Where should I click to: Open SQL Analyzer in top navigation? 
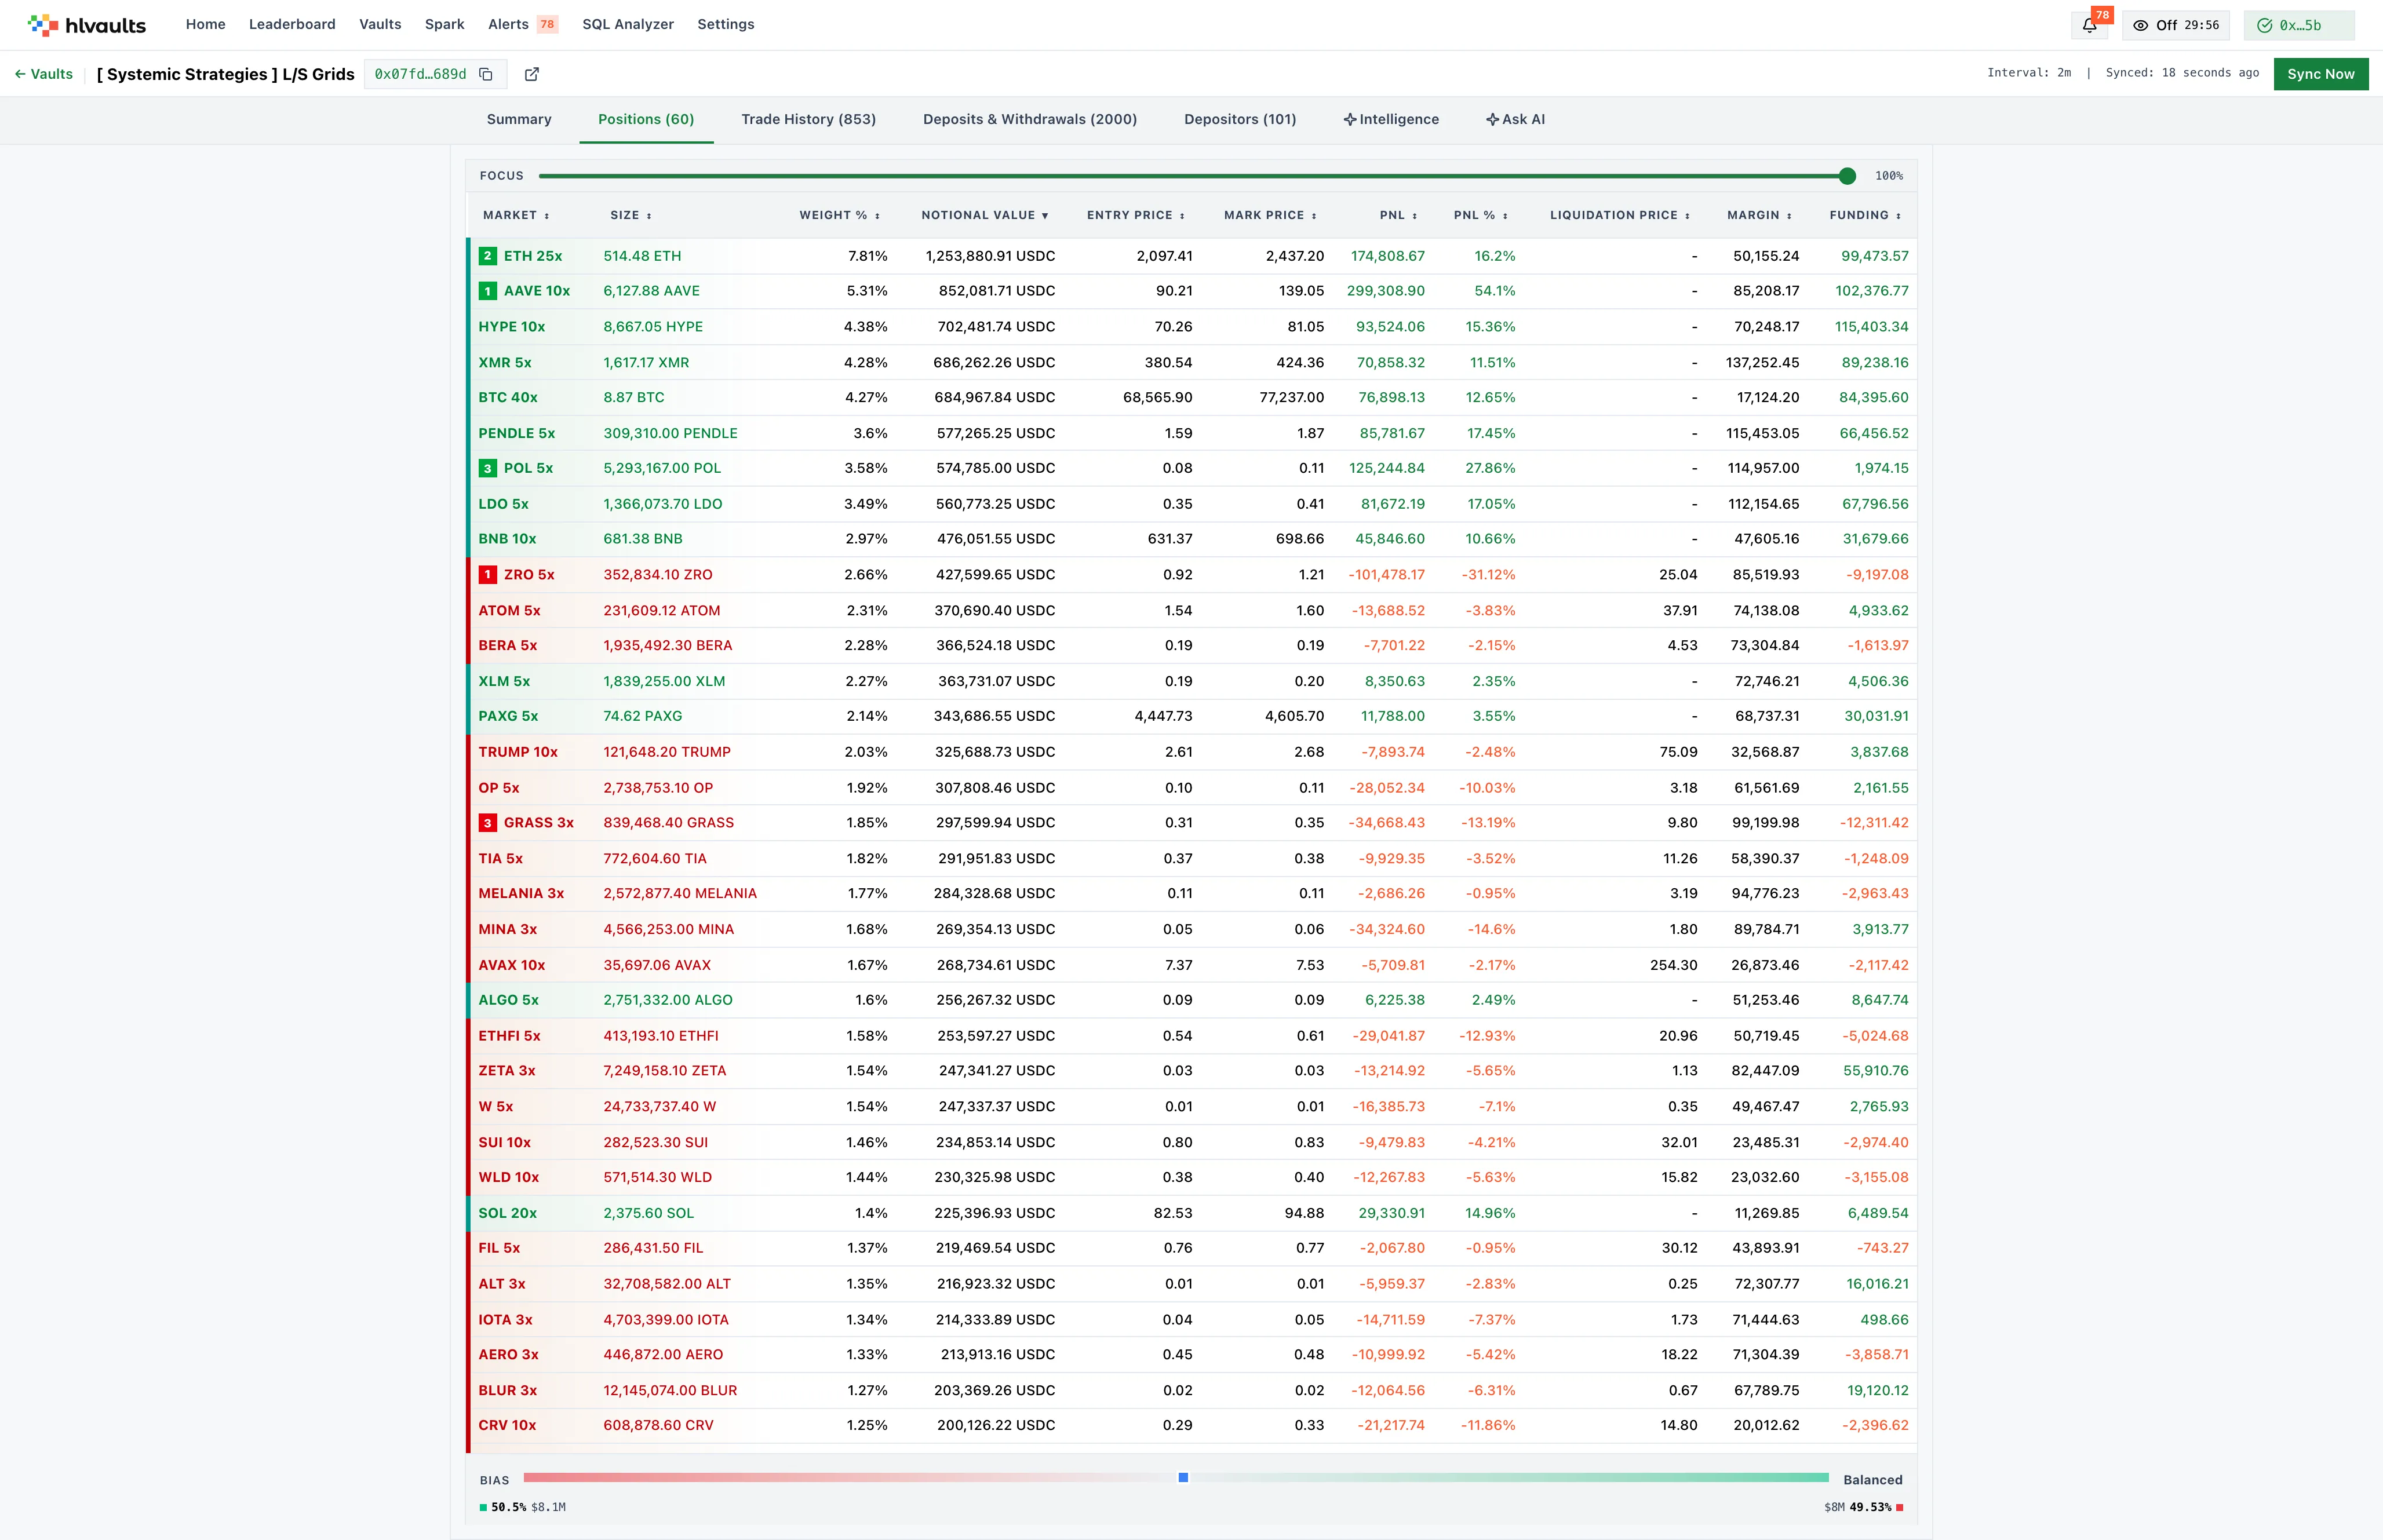[628, 24]
